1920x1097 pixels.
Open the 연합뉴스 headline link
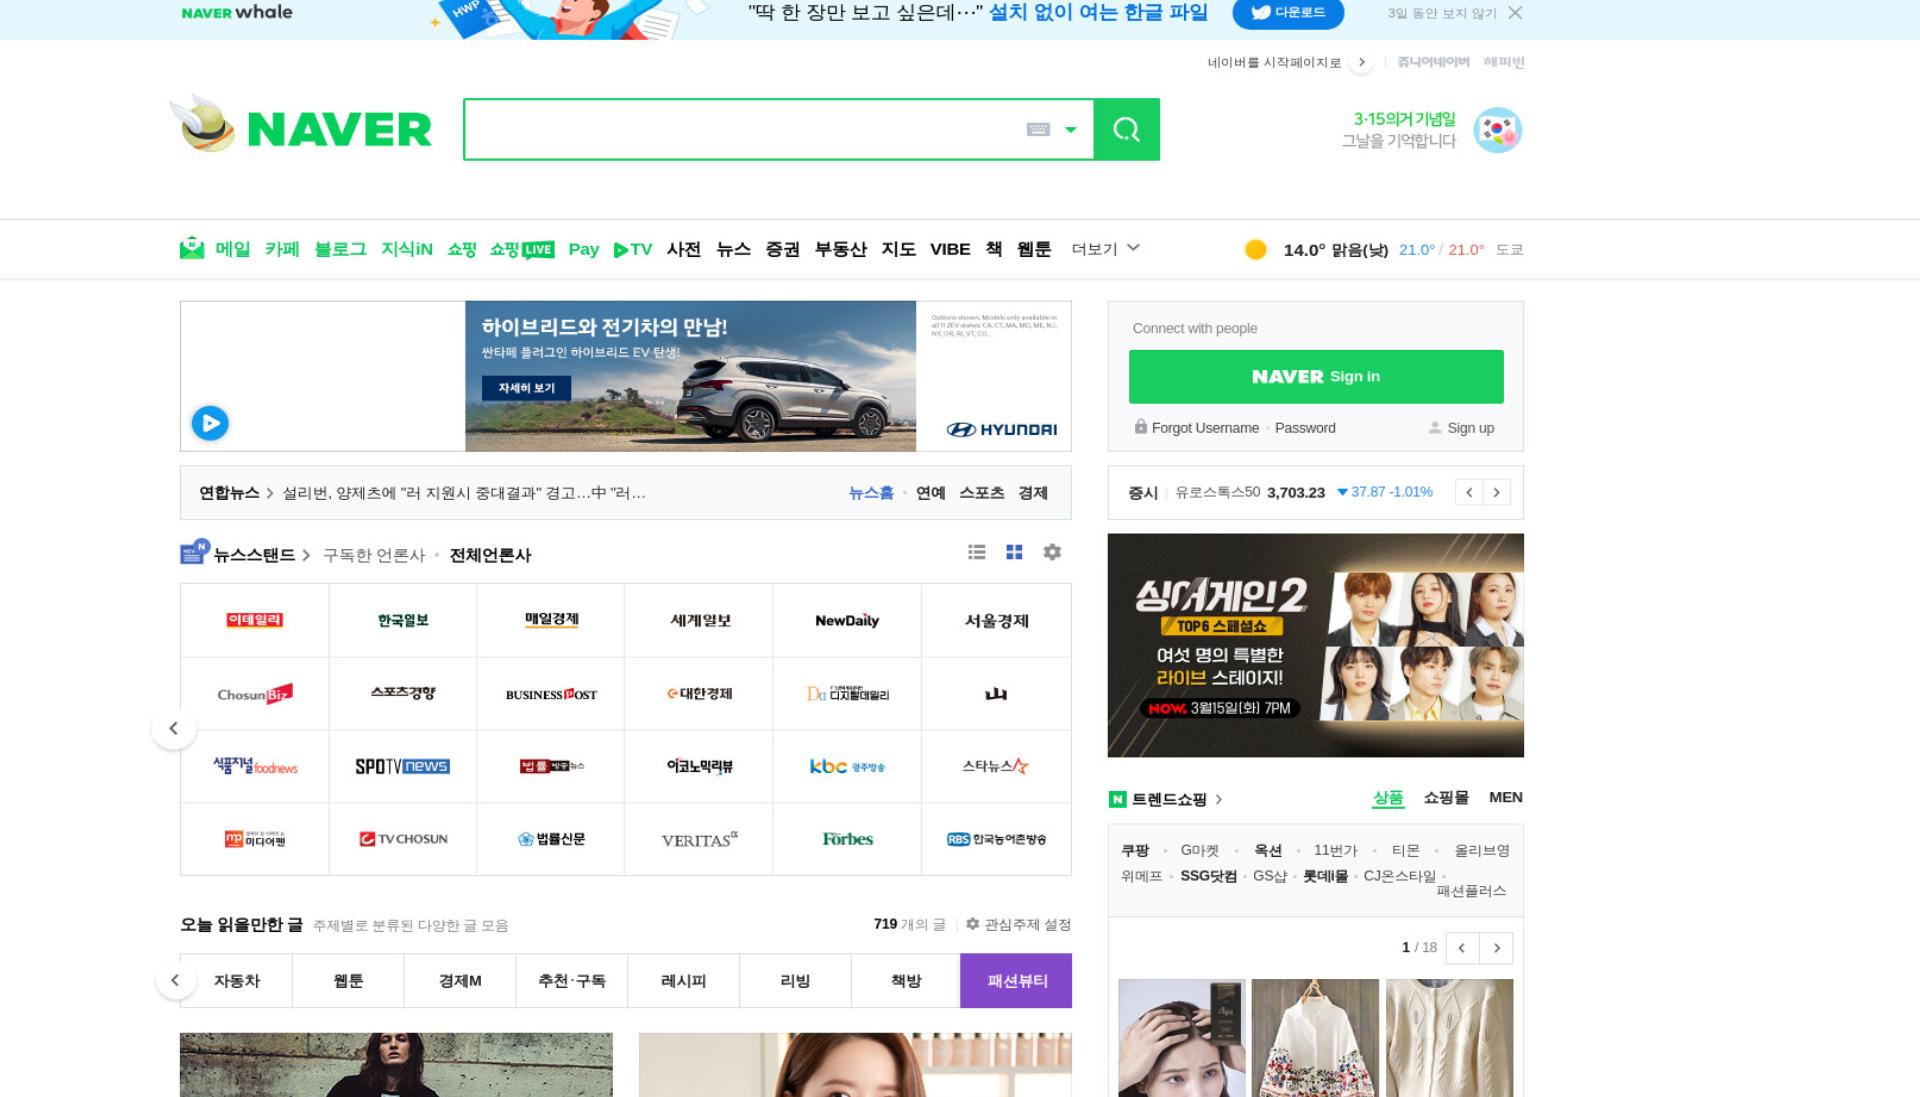pos(464,493)
